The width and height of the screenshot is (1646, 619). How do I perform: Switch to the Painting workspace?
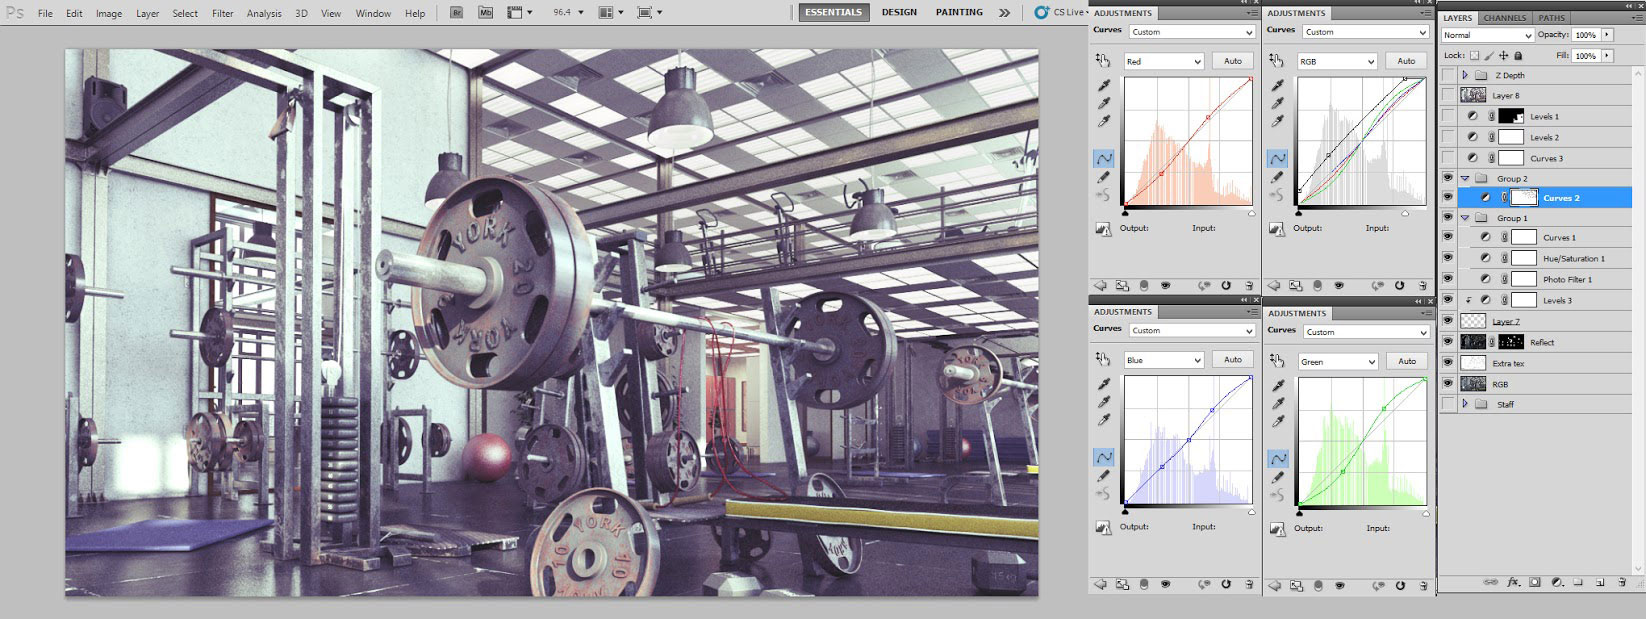click(959, 12)
